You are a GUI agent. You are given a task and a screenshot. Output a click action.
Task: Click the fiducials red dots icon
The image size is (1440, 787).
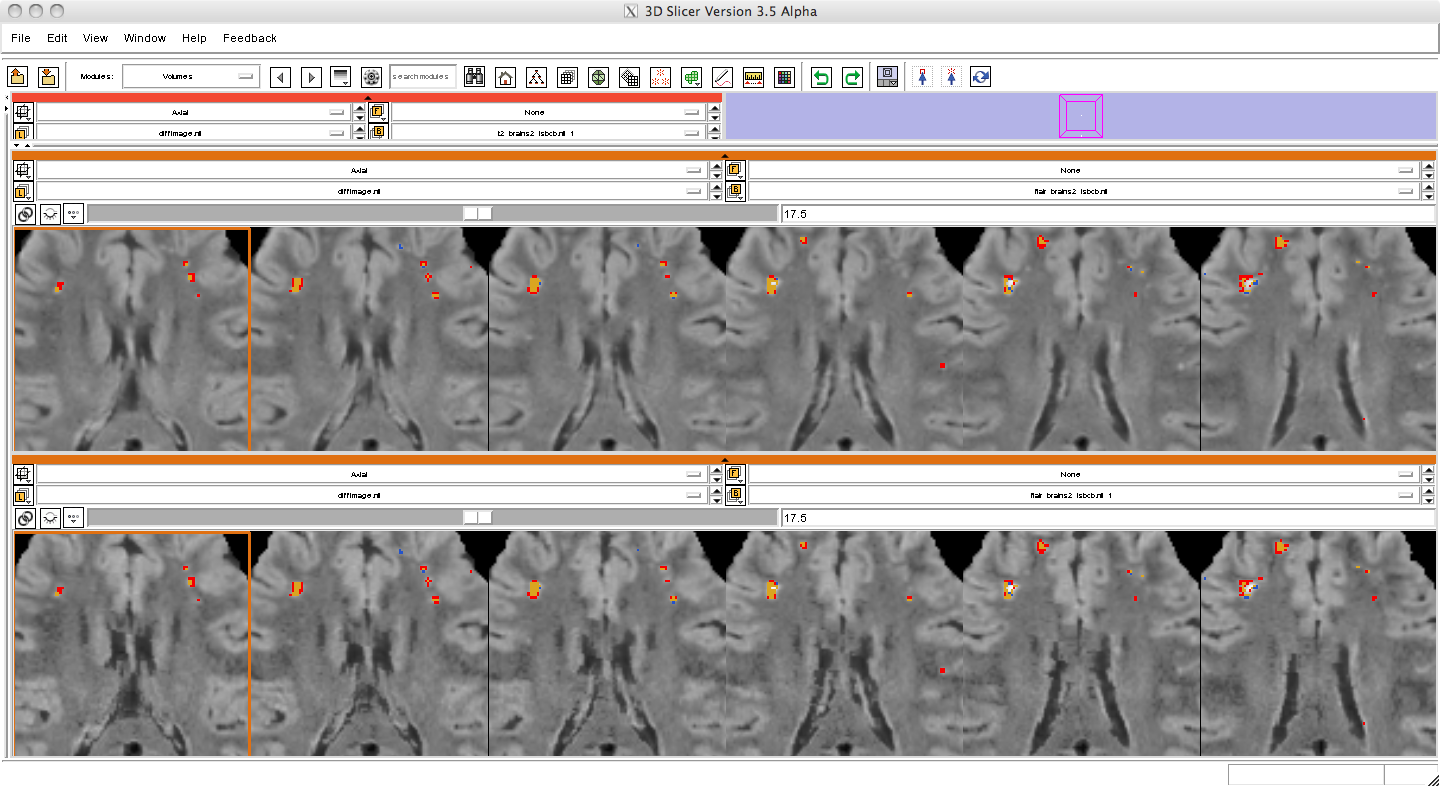tap(660, 77)
